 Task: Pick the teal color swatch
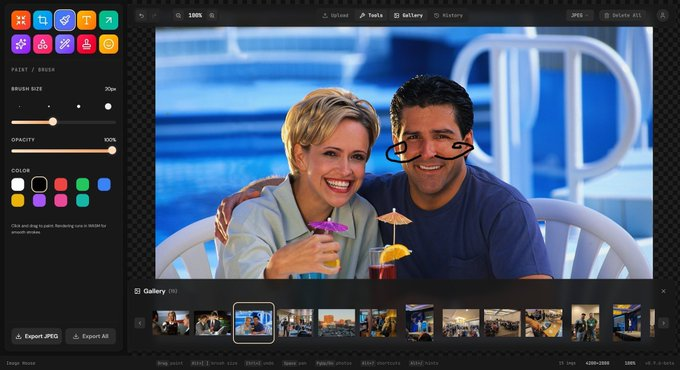[82, 200]
